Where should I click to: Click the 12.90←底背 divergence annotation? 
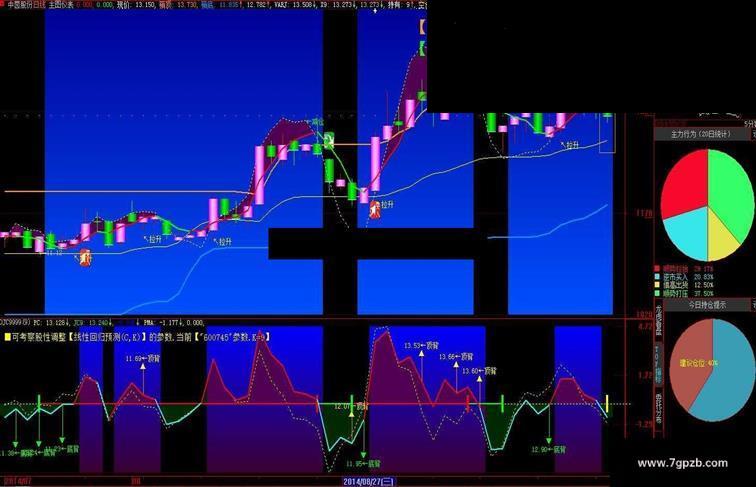549,449
